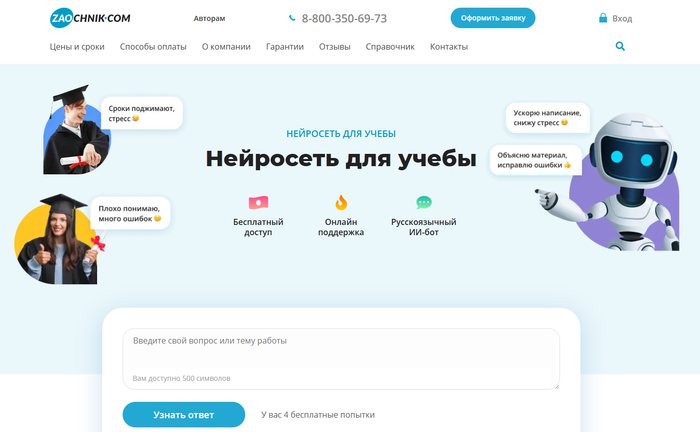Click the chat bubble icon above Русскоязычный ИИ-бот
Image resolution: width=700 pixels, height=432 pixels.
tap(424, 203)
